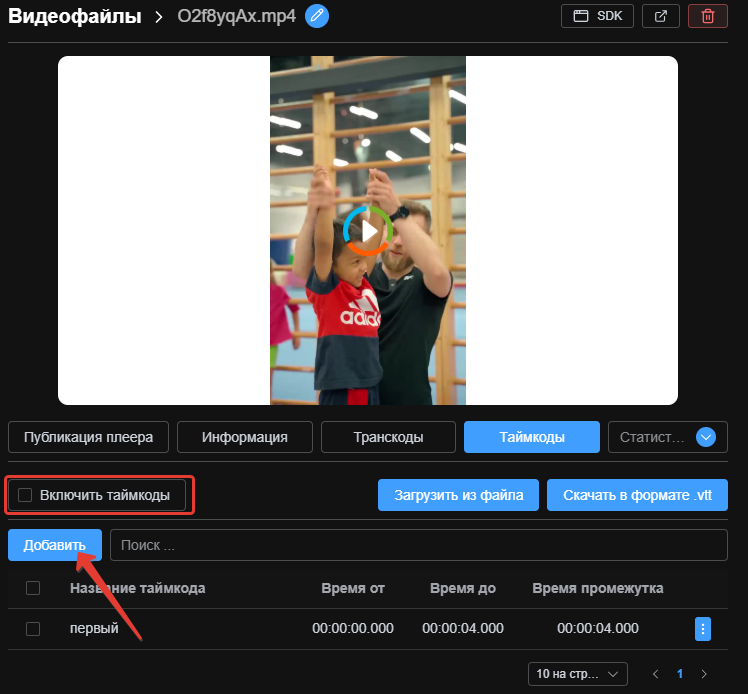Viewport: 748px width, 694px height.
Task: Open video in new window icon
Action: (x=661, y=16)
